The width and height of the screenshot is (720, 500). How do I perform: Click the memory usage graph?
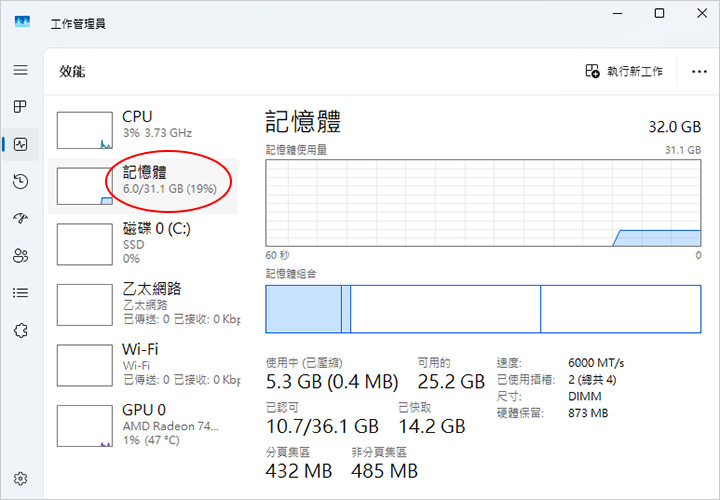483,203
